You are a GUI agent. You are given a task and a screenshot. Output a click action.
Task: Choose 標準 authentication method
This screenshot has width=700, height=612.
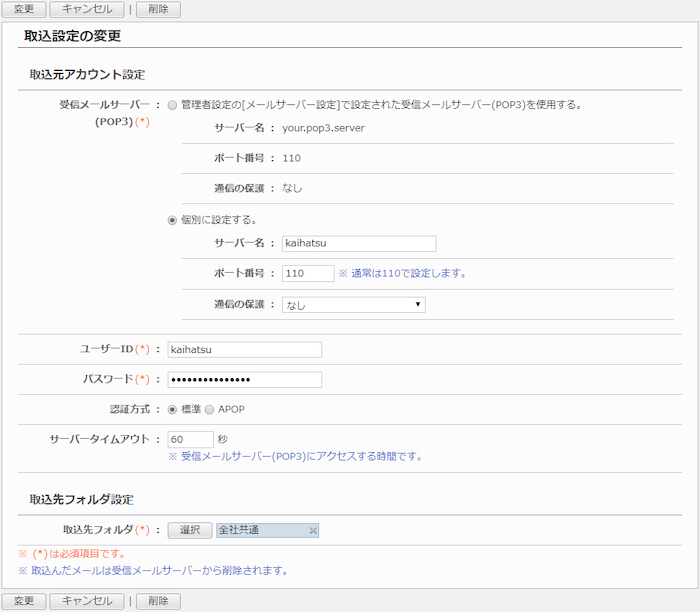coord(173,409)
